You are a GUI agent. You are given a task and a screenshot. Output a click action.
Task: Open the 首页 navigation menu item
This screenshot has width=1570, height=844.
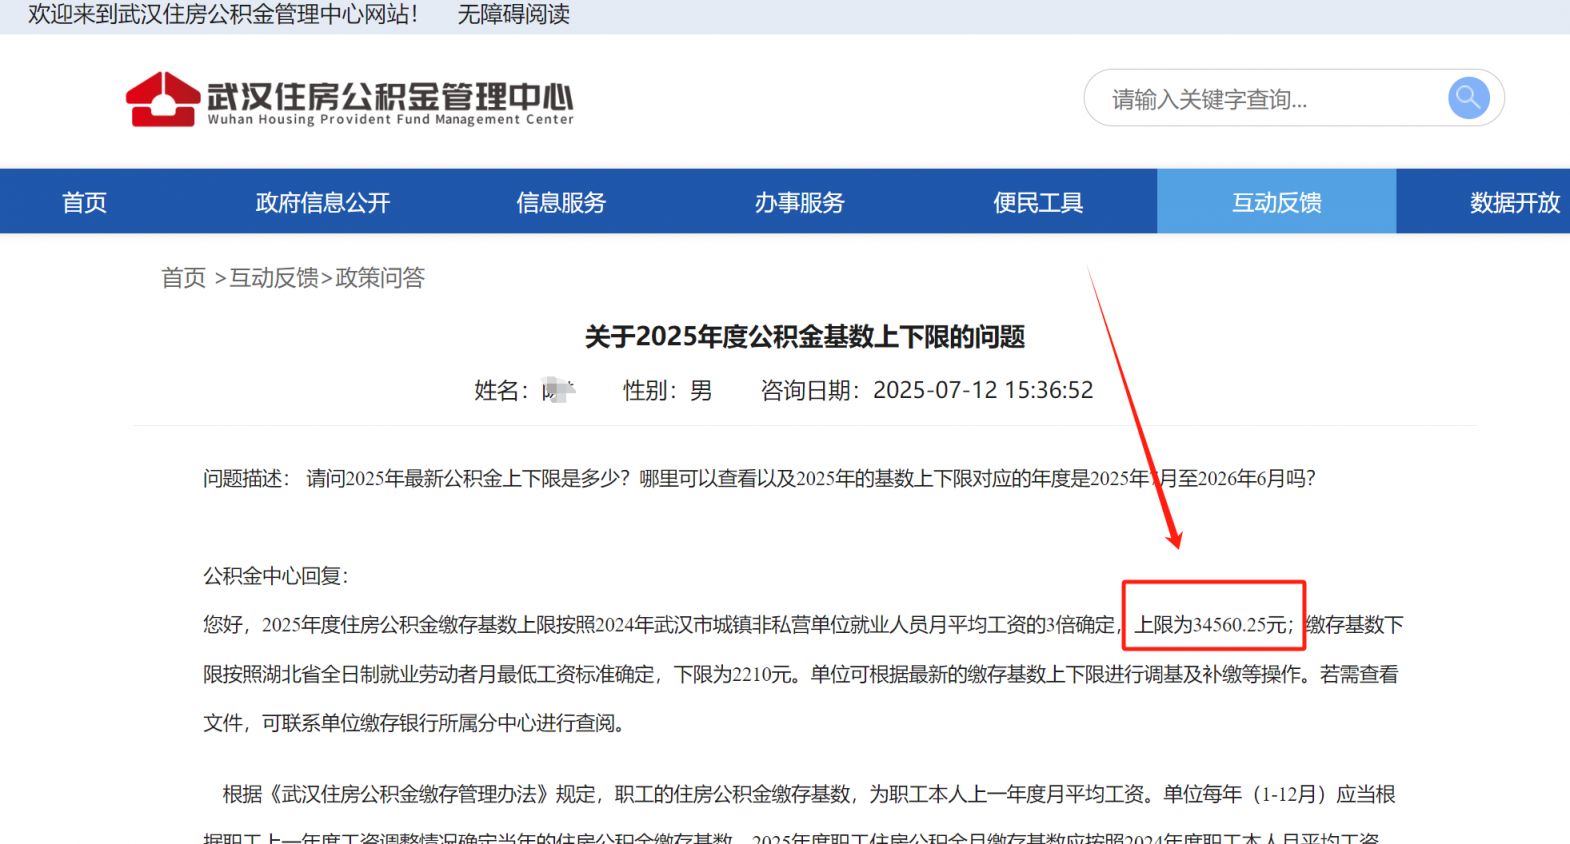[84, 202]
